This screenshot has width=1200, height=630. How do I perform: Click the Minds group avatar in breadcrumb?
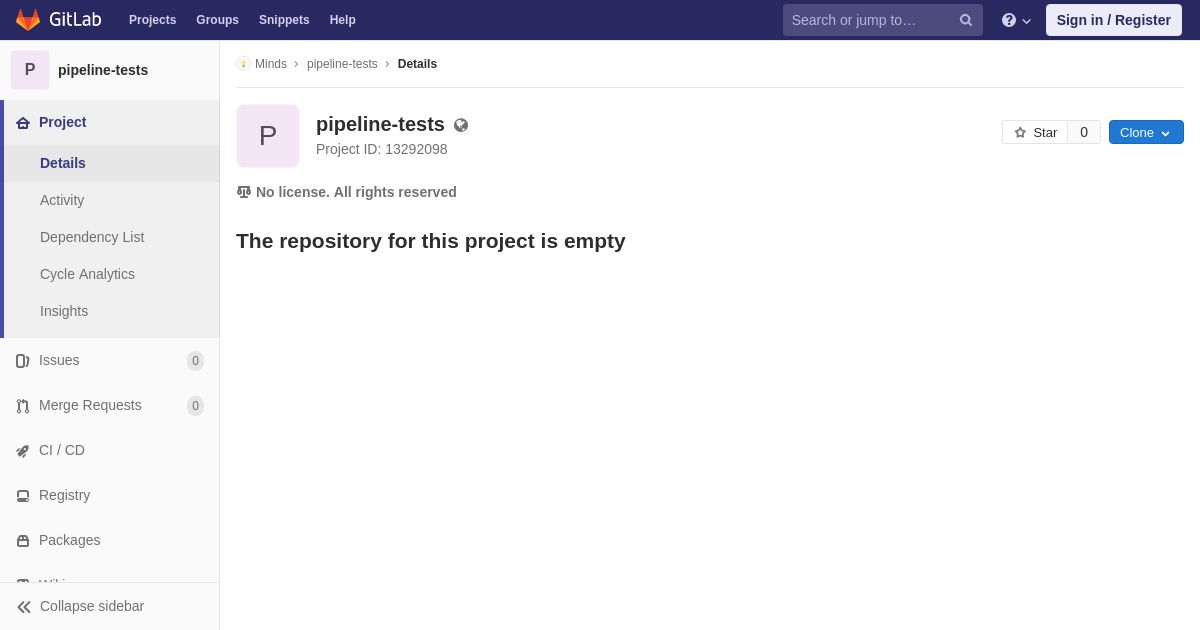coord(243,64)
